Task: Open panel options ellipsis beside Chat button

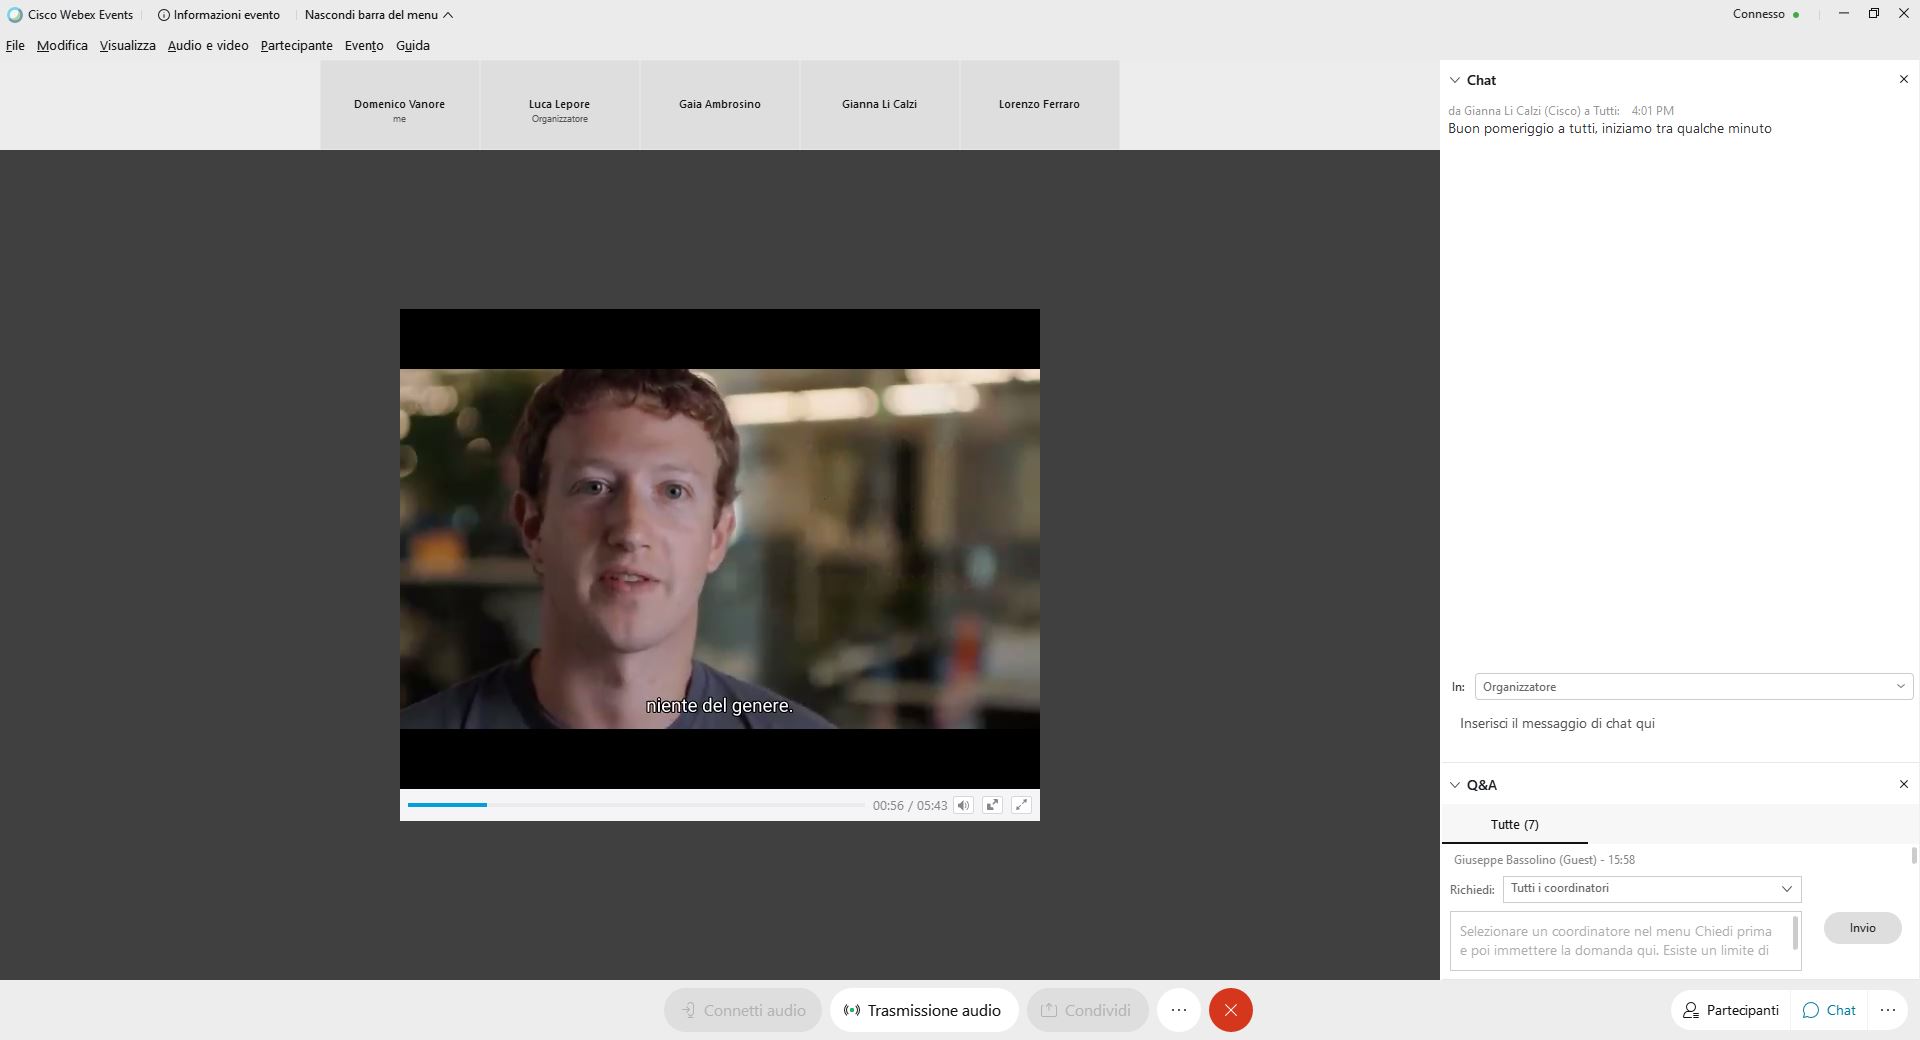Action: pyautogui.click(x=1888, y=1010)
